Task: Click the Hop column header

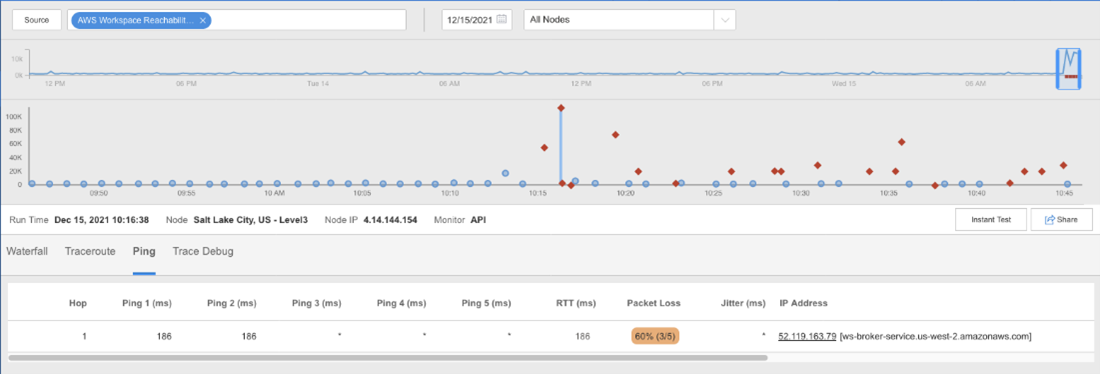Action: pos(78,303)
